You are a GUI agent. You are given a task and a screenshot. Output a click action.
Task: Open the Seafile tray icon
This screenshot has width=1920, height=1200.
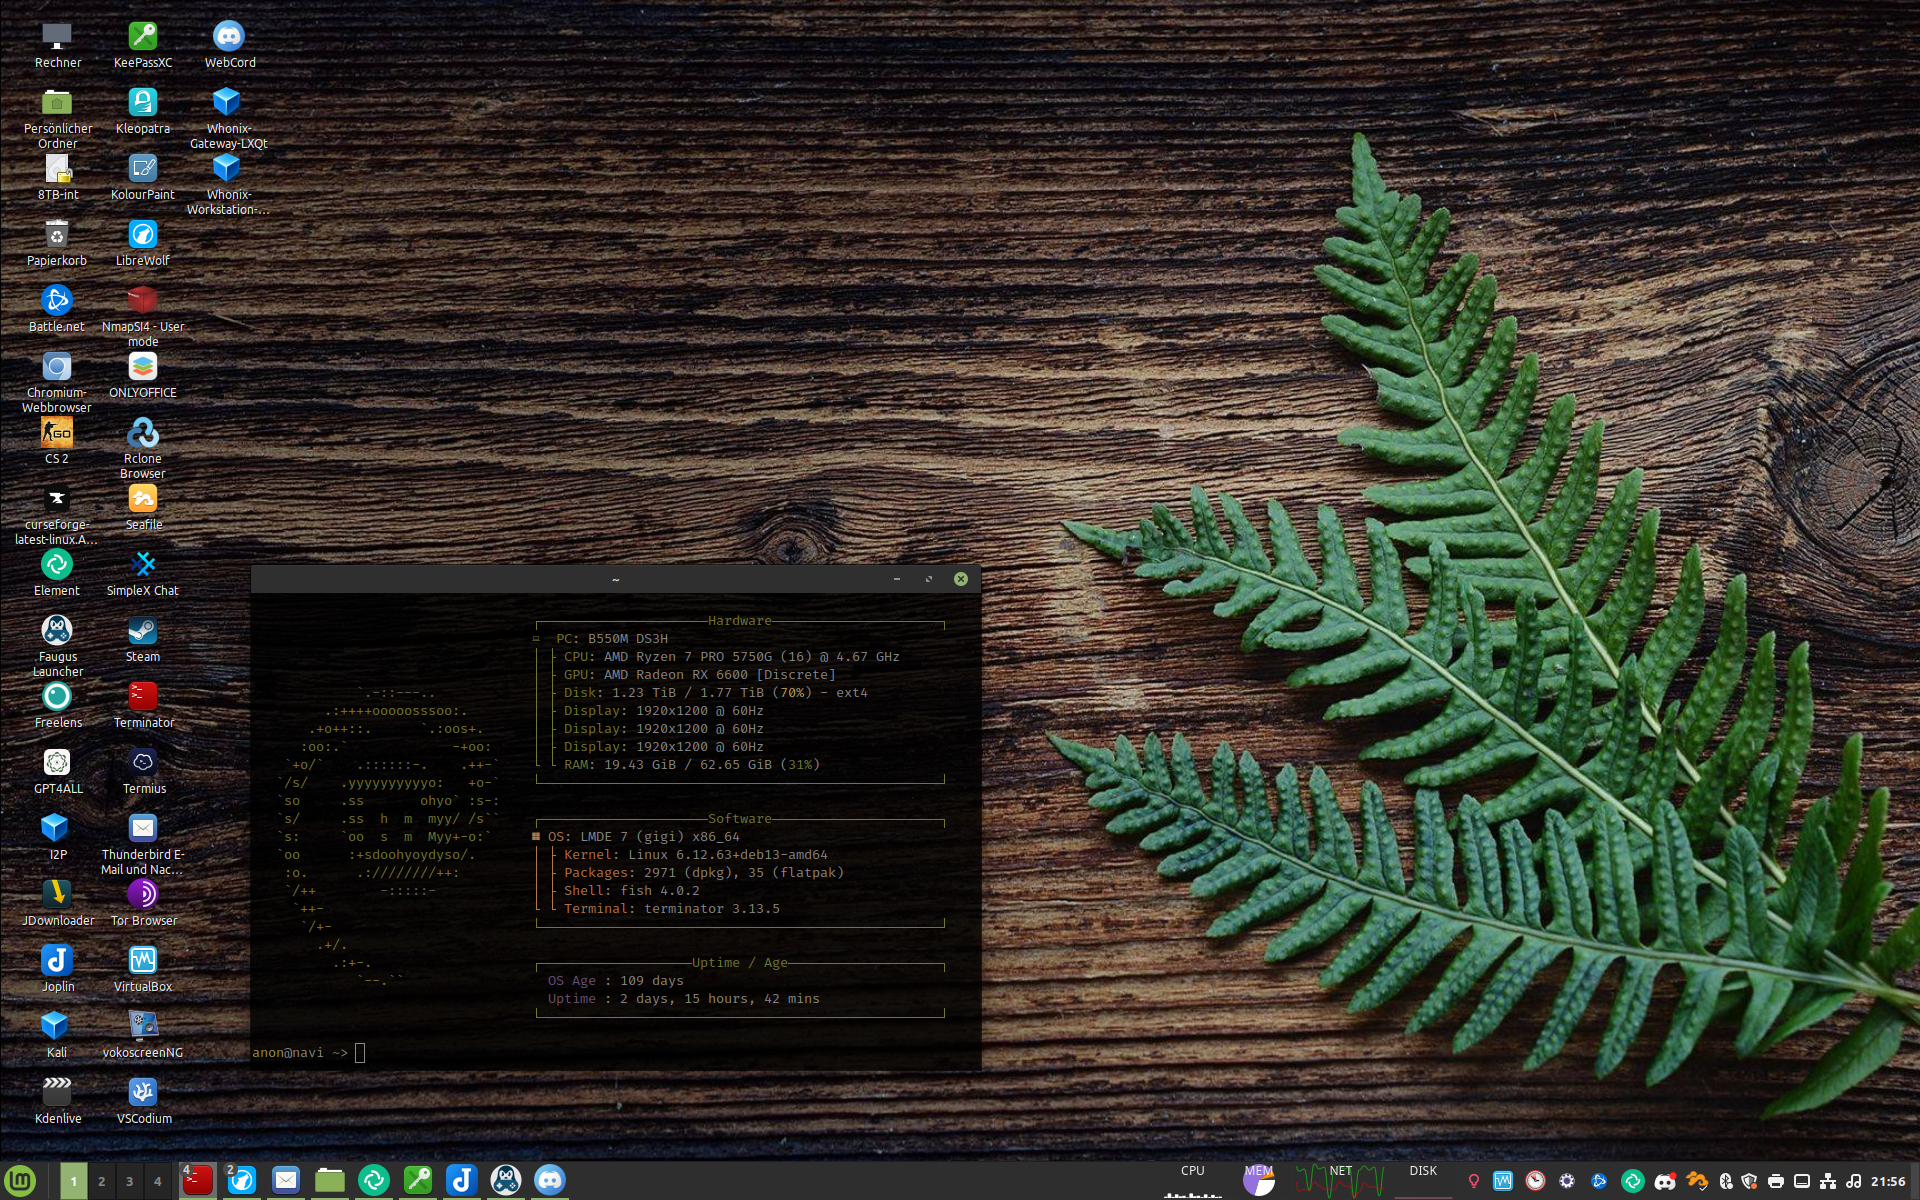[1696, 1181]
